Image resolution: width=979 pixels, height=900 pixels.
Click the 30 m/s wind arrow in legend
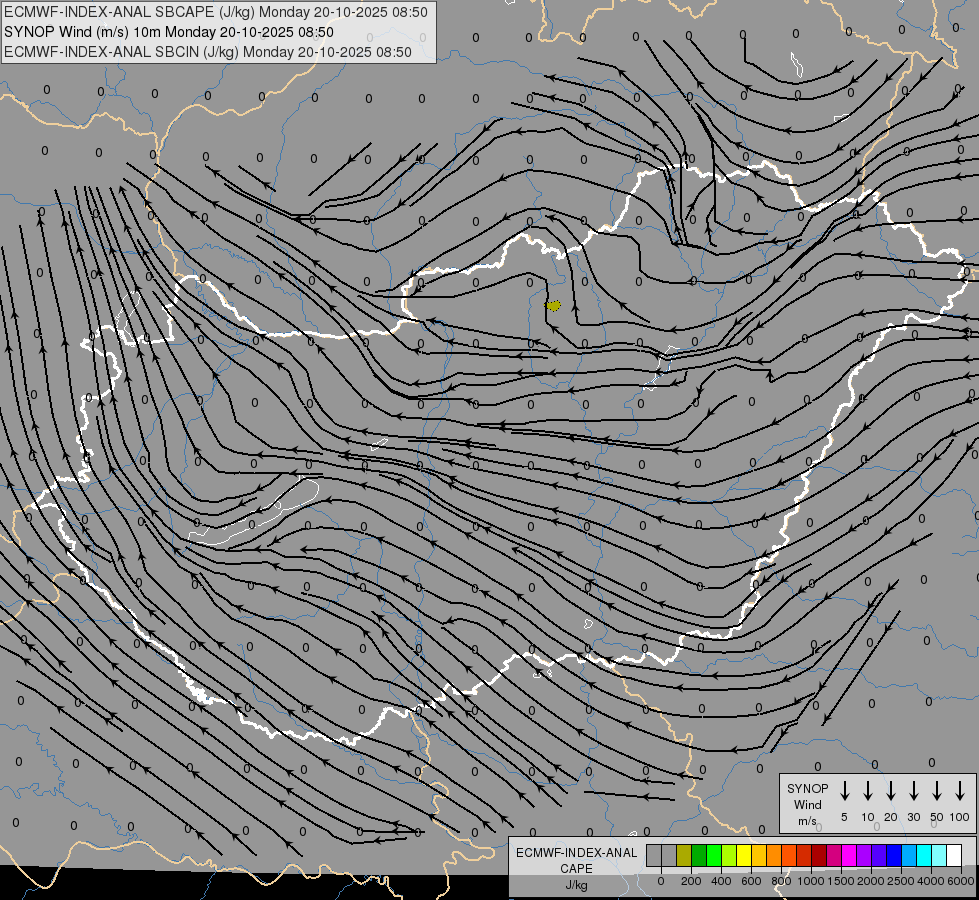[x=913, y=791]
